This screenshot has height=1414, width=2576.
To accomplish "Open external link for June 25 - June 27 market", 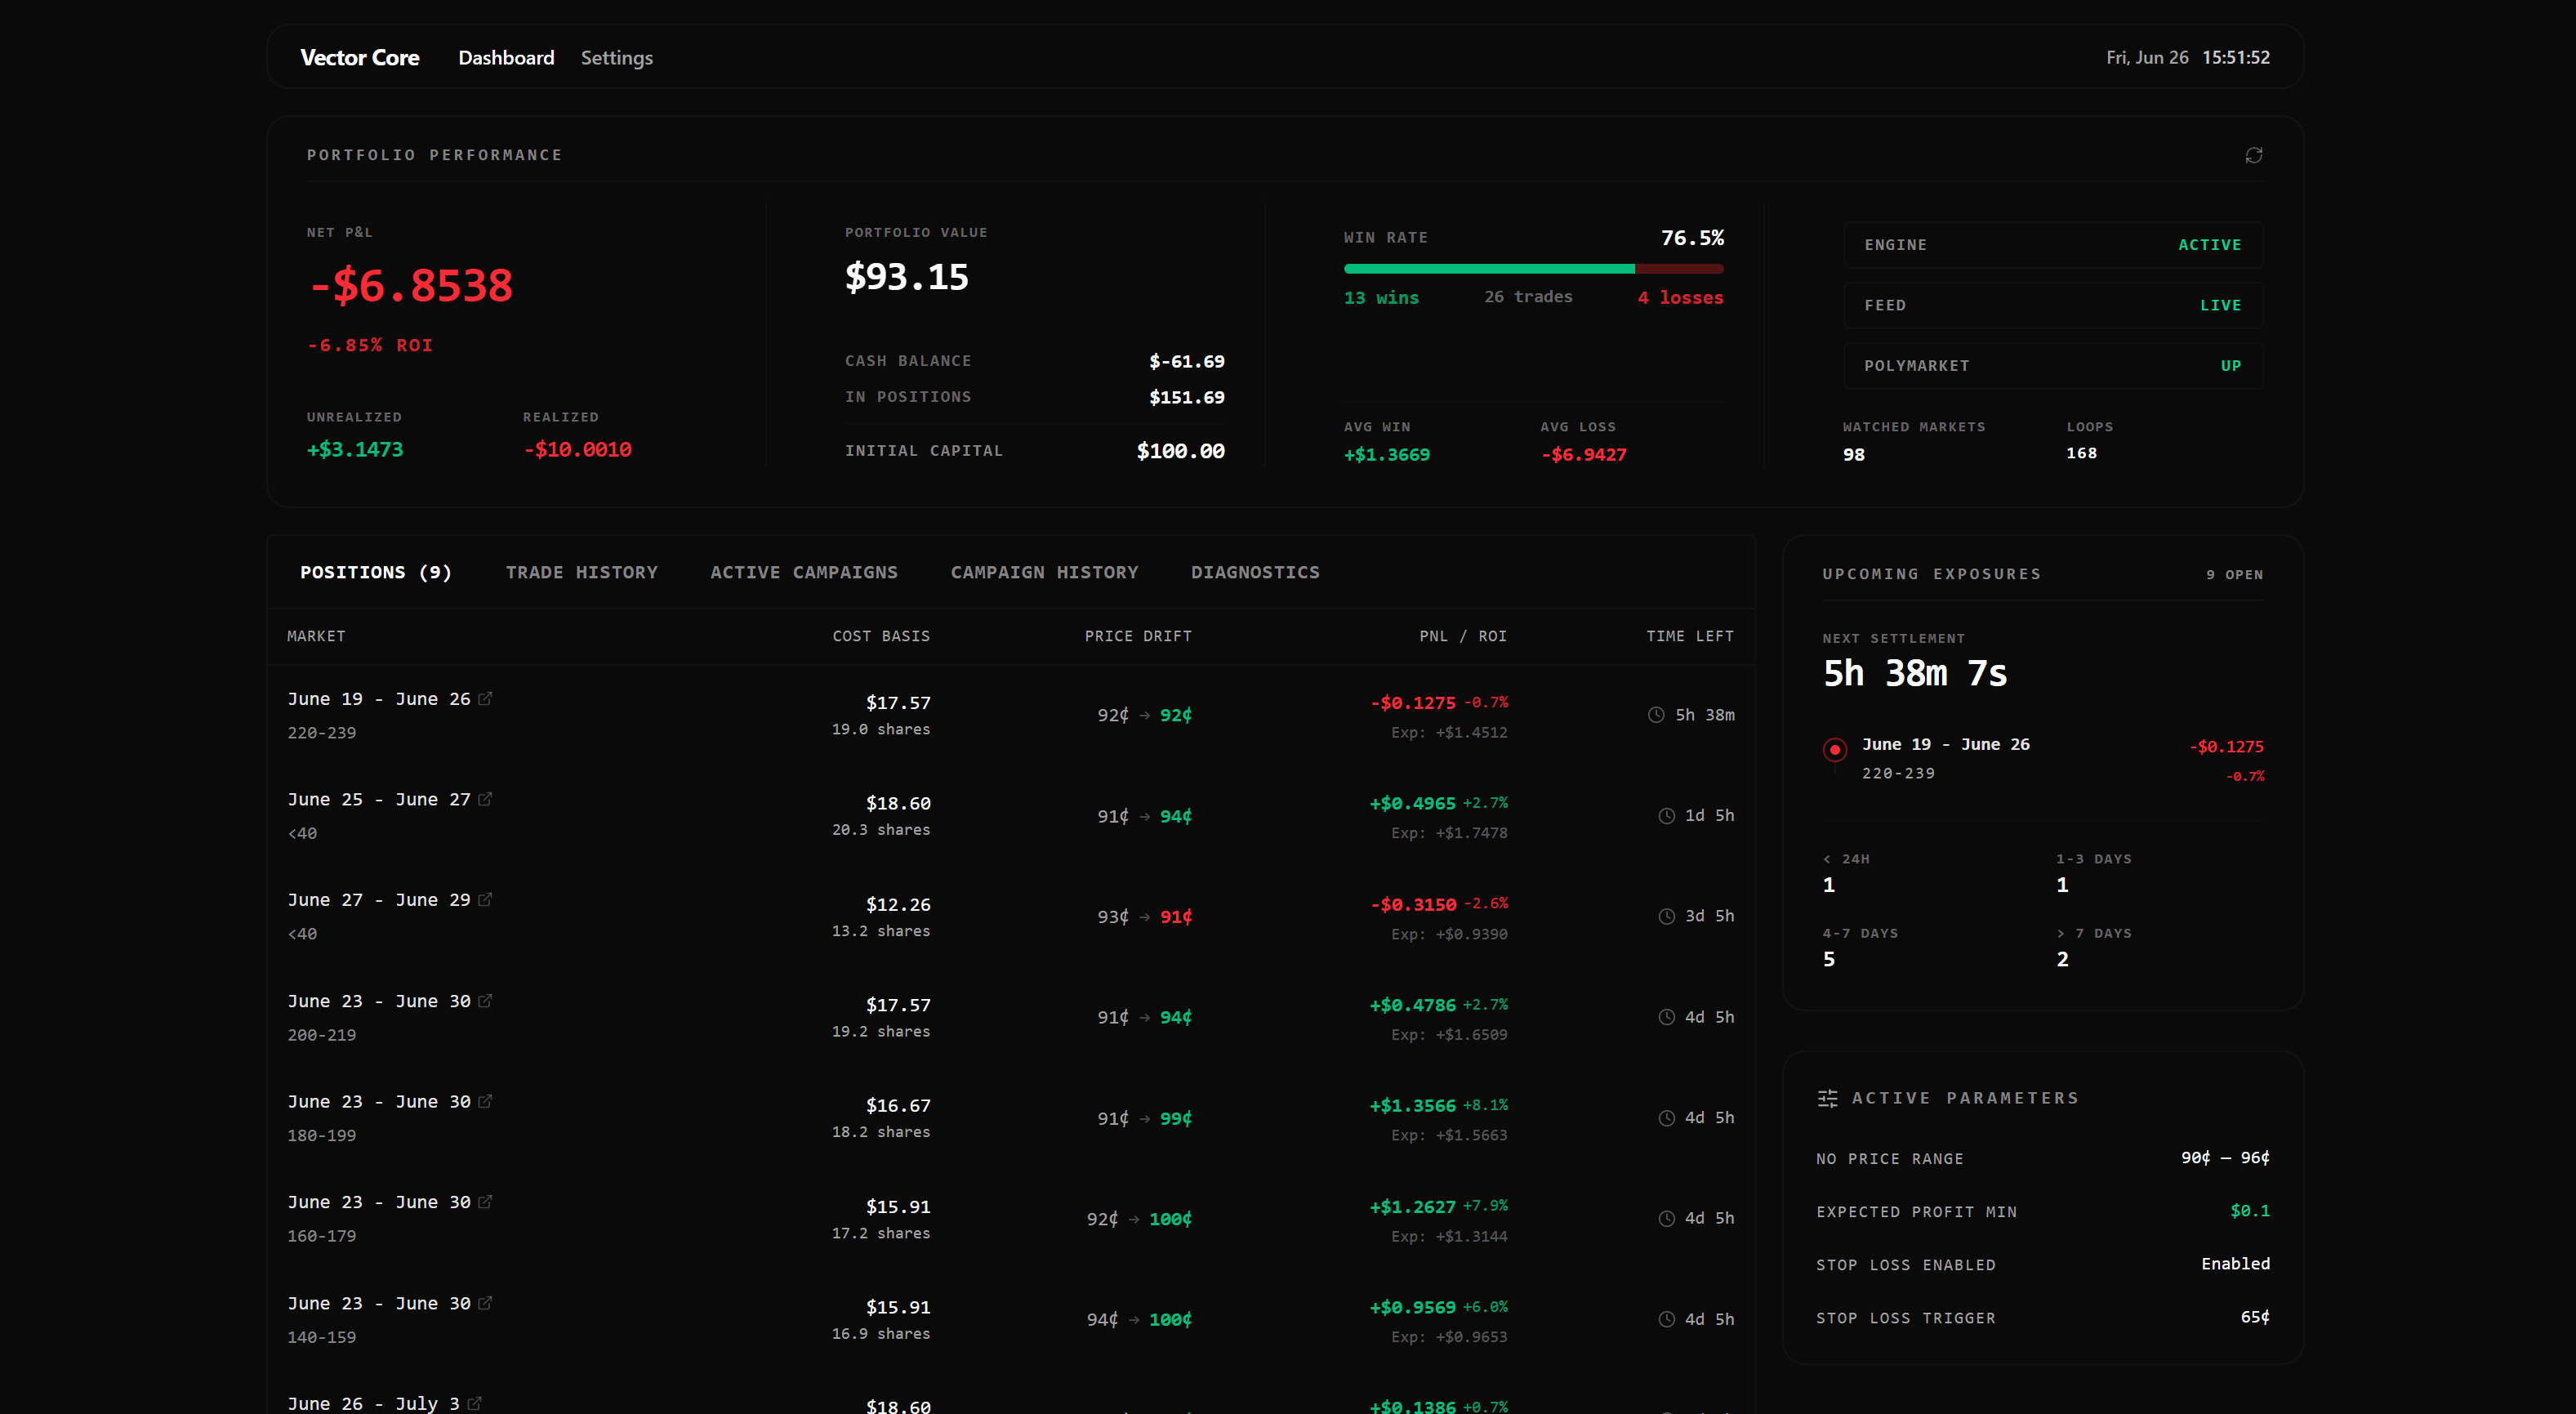I will click(485, 799).
